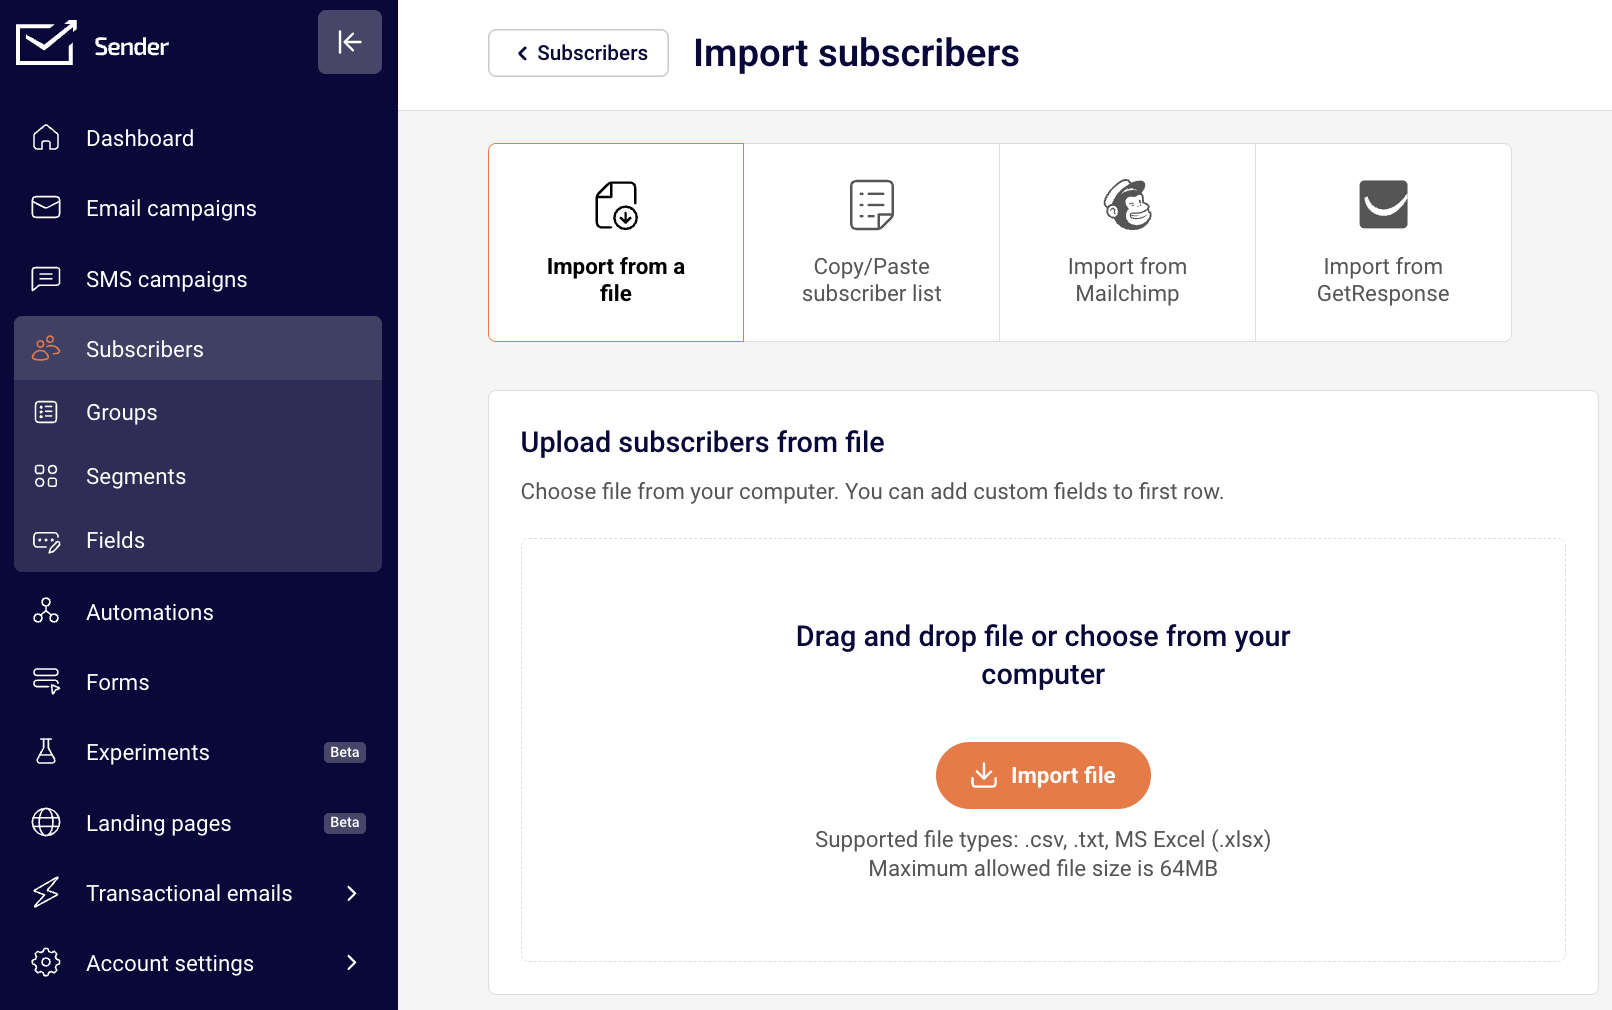This screenshot has height=1010, width=1612.
Task: Open Groups in the sidebar
Action: (122, 412)
